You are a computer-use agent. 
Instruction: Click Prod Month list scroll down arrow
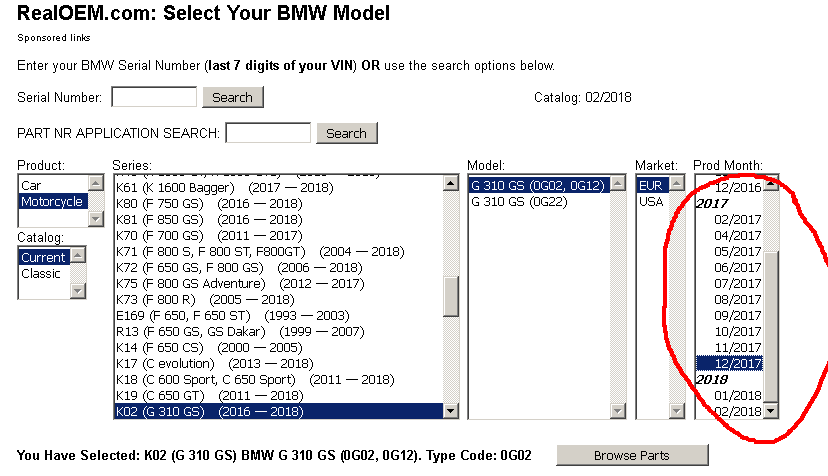[771, 410]
